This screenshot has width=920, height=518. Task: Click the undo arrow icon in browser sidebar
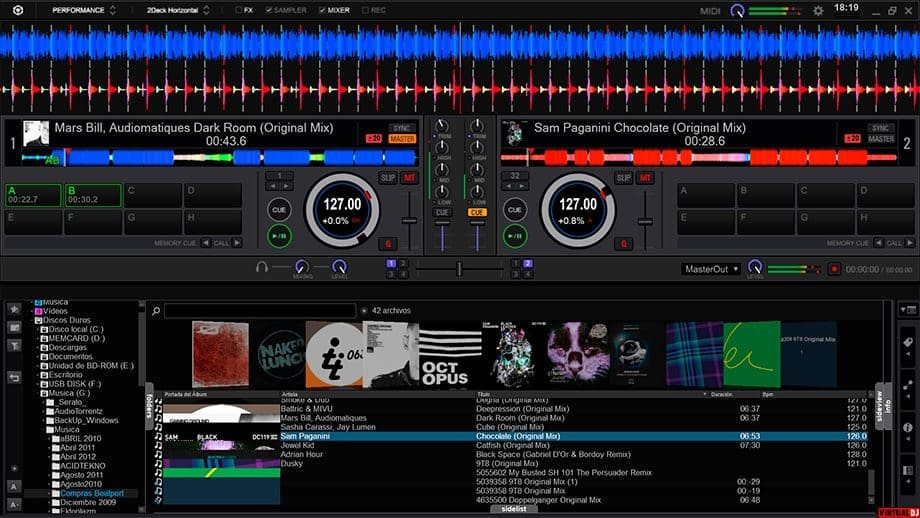coord(14,378)
